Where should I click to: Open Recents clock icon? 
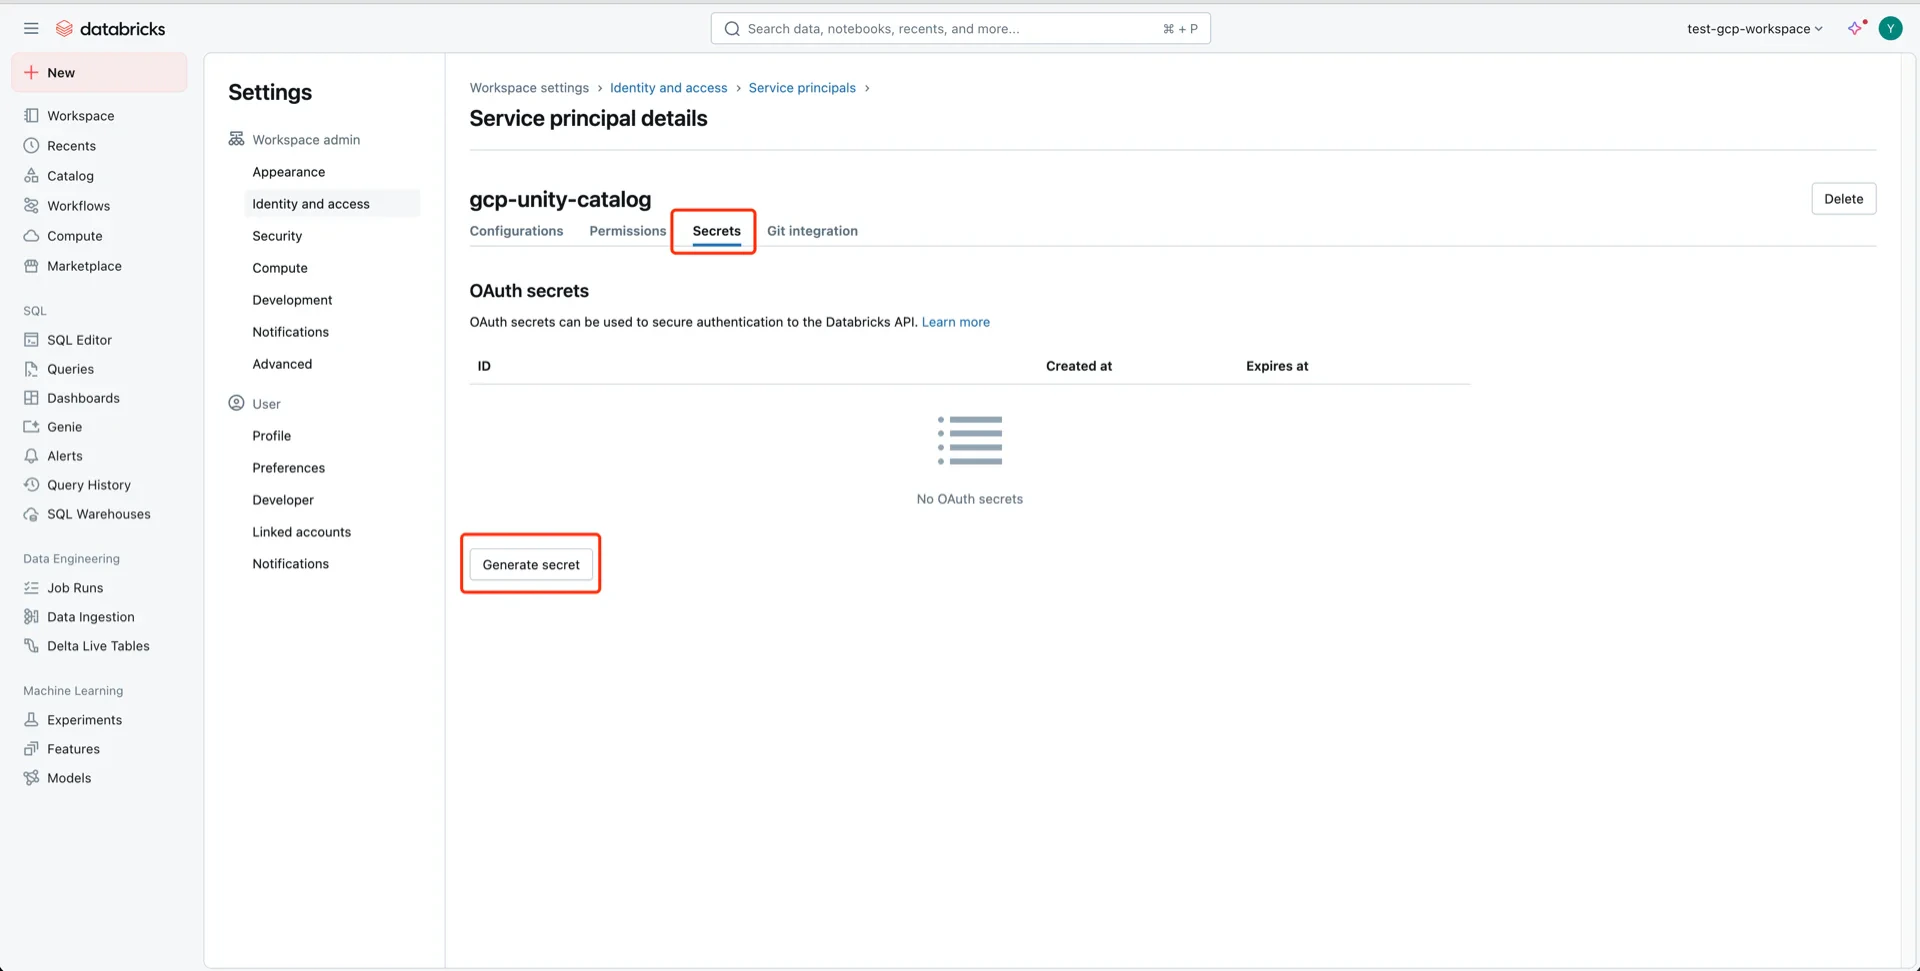31,146
